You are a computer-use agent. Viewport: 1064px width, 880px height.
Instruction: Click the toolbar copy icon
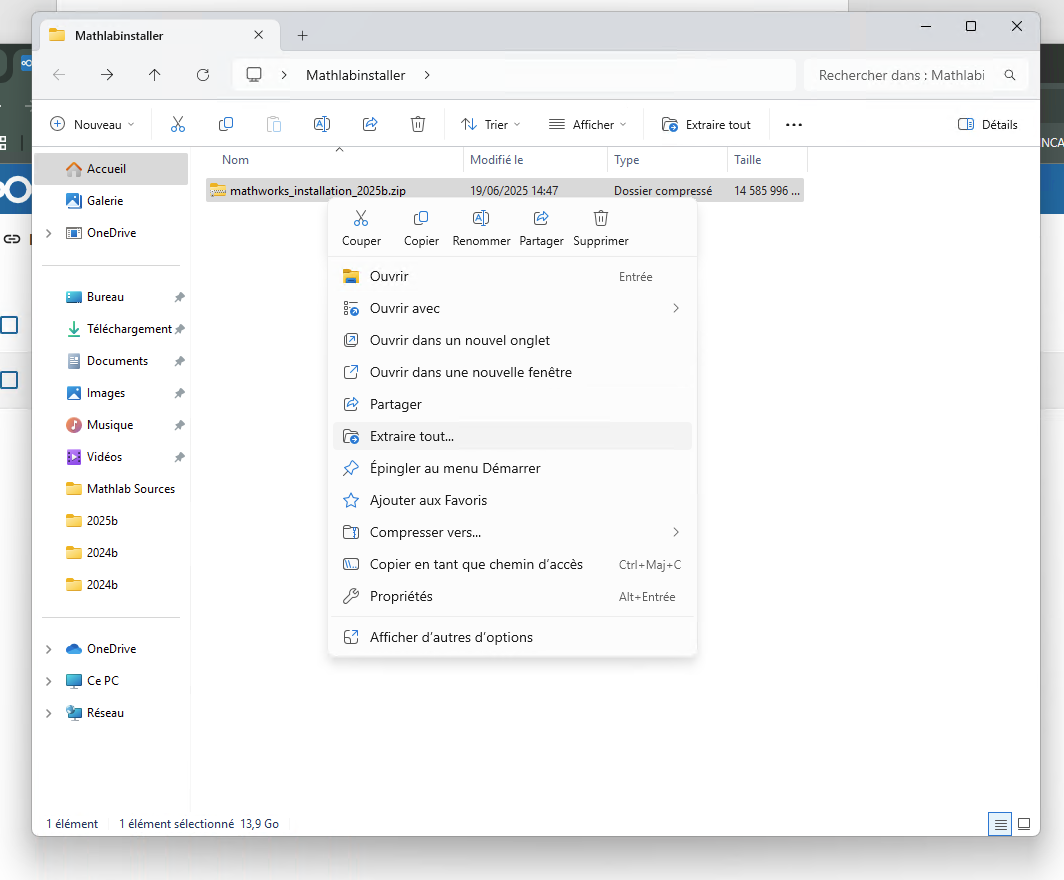point(226,124)
